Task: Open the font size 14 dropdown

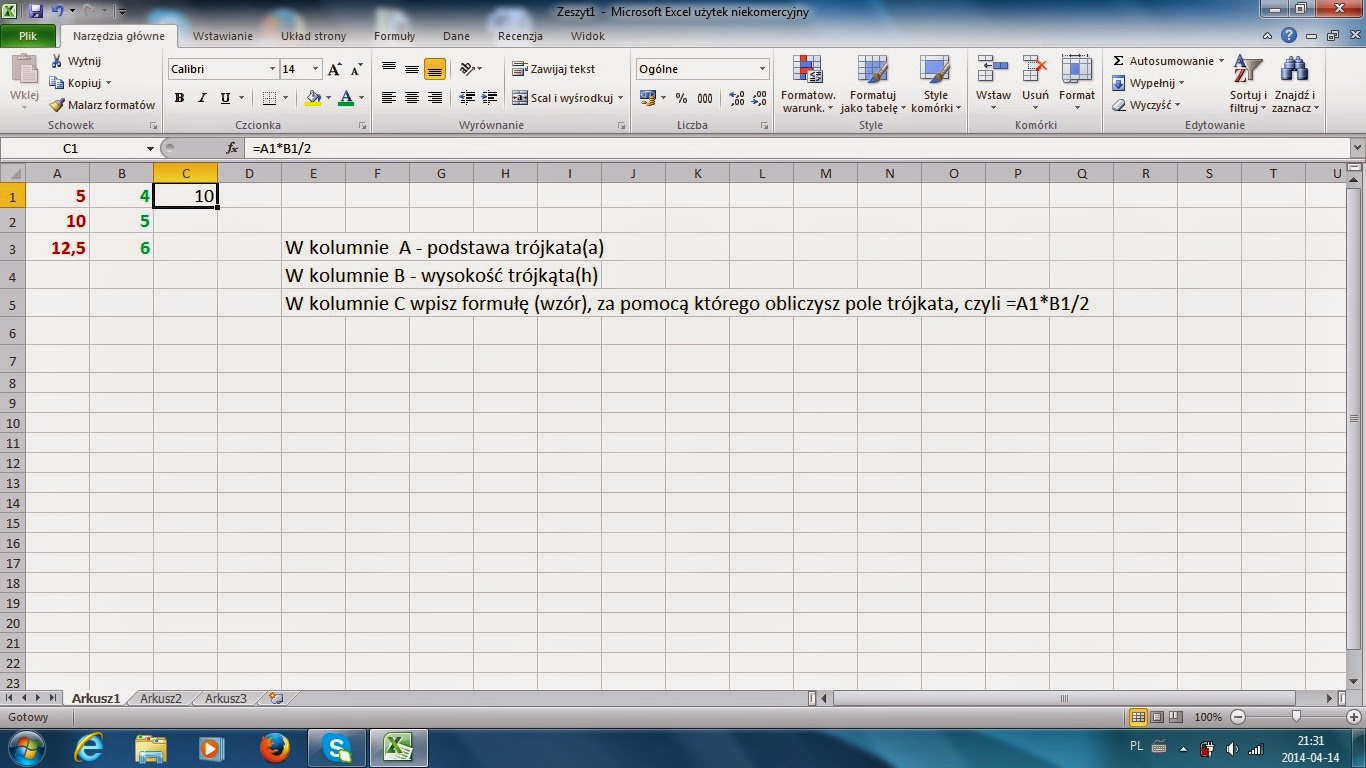Action: point(315,69)
